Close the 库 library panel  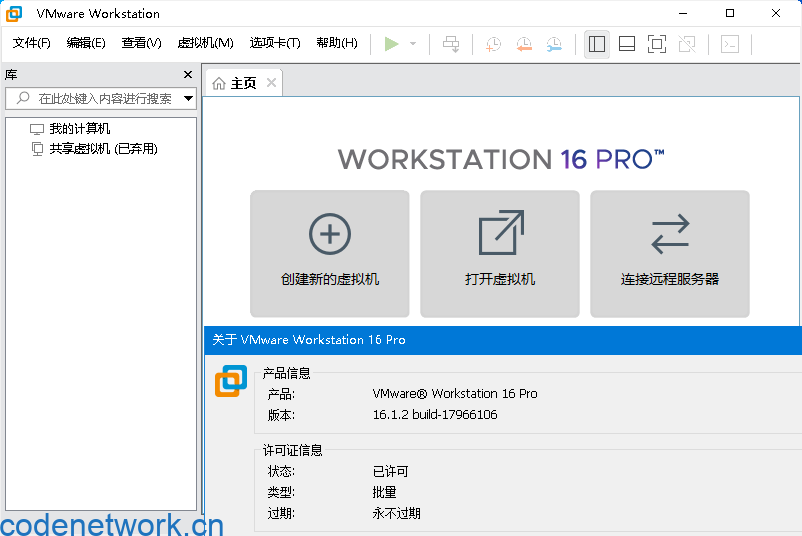[x=188, y=75]
